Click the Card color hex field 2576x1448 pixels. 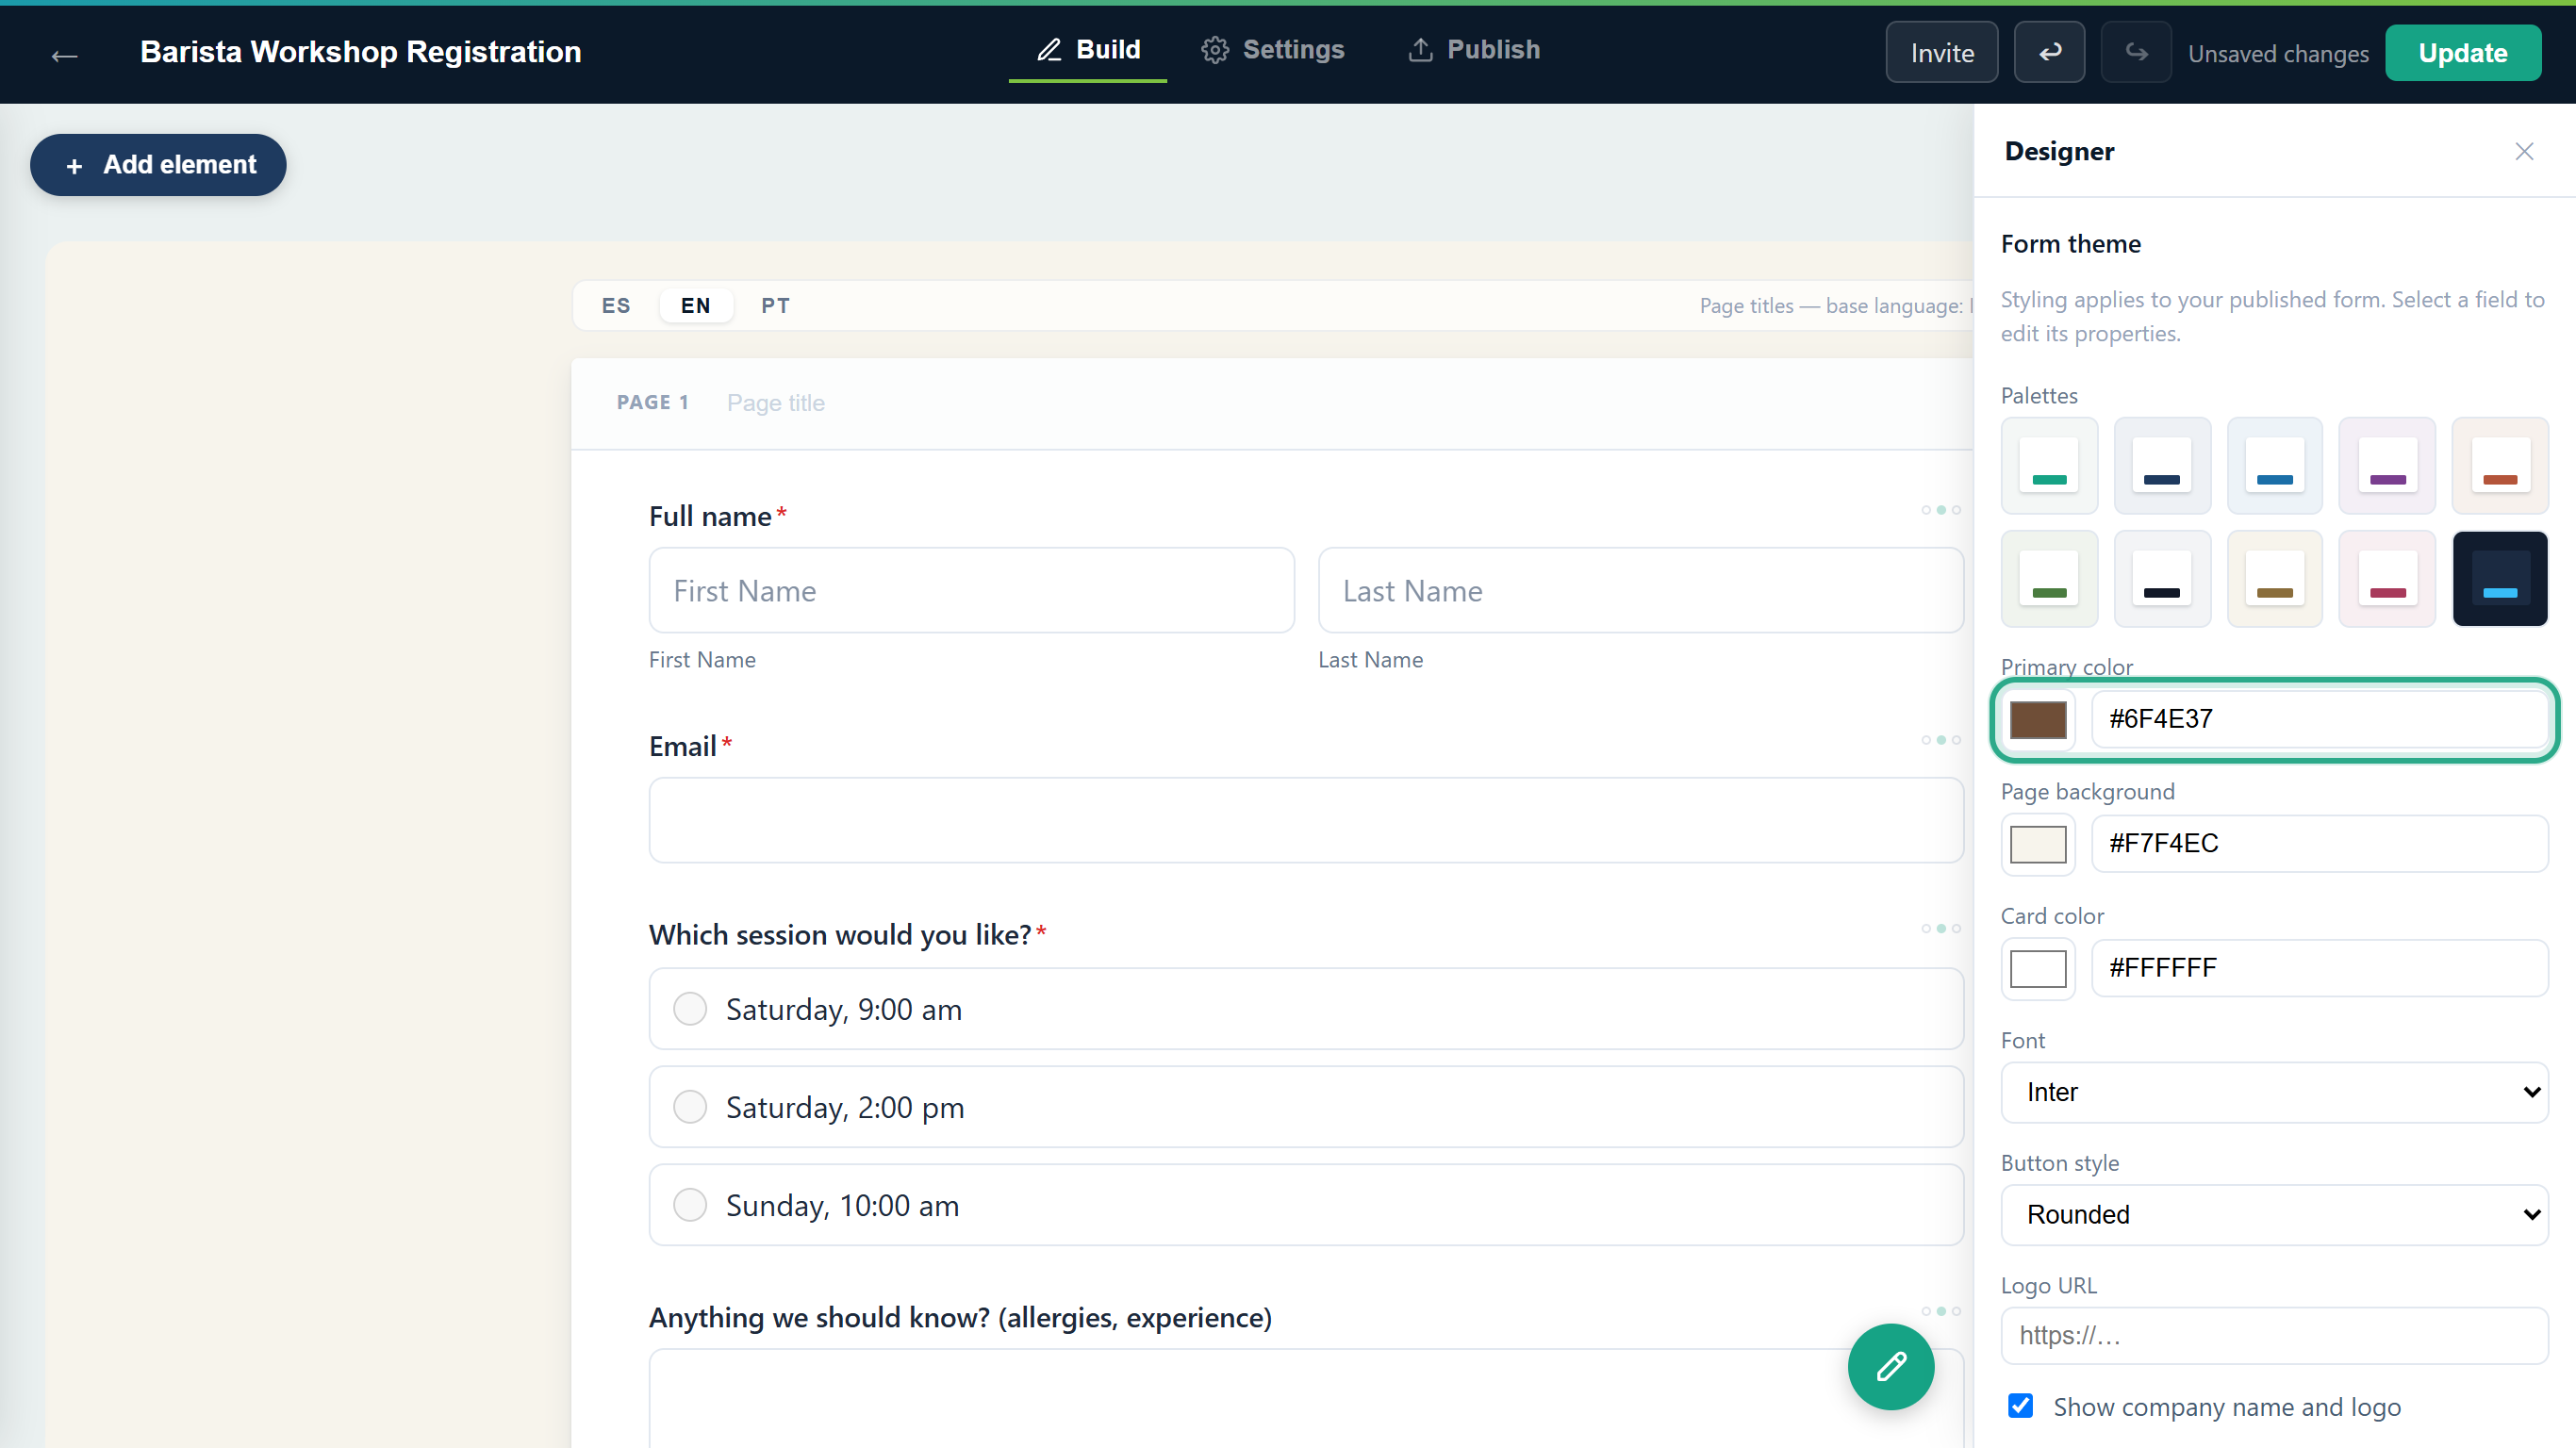[2319, 967]
